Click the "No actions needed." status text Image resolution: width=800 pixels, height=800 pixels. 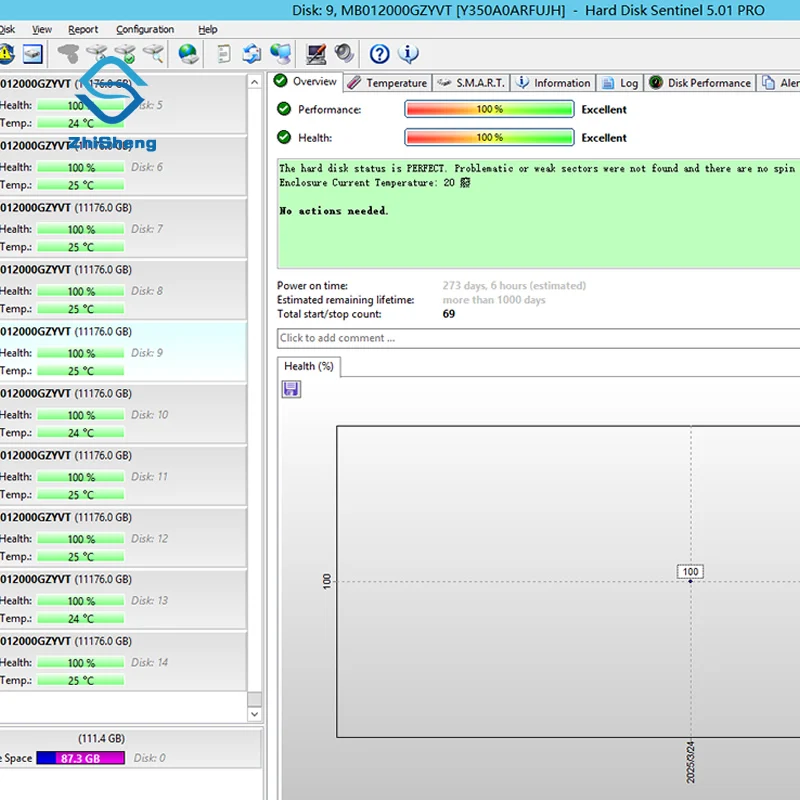pyautogui.click(x=334, y=211)
